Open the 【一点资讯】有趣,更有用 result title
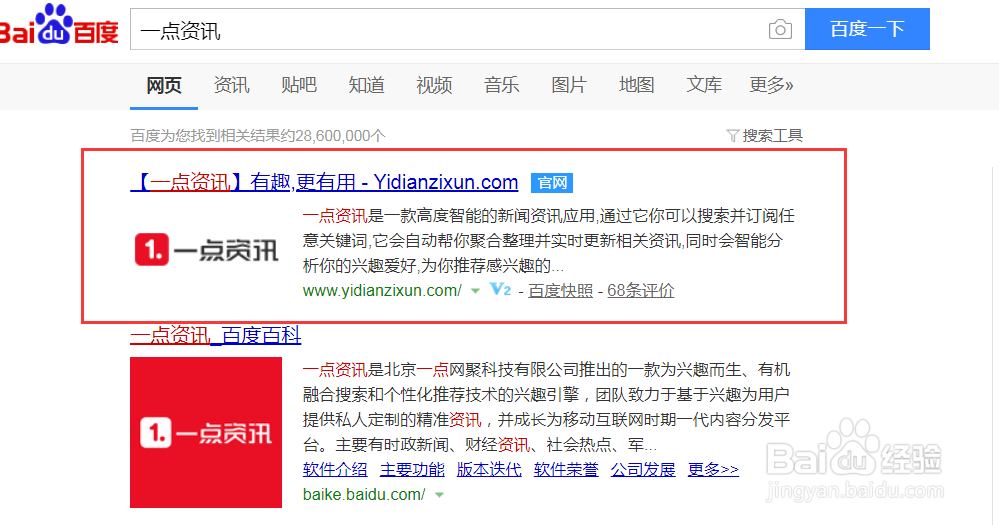 [324, 182]
